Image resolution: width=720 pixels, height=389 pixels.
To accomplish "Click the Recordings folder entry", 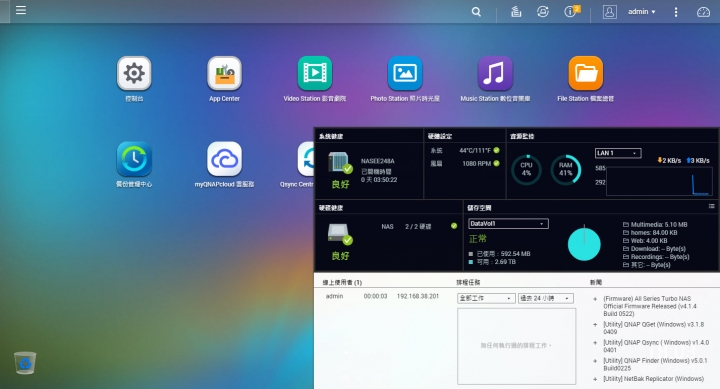I will coord(656,257).
